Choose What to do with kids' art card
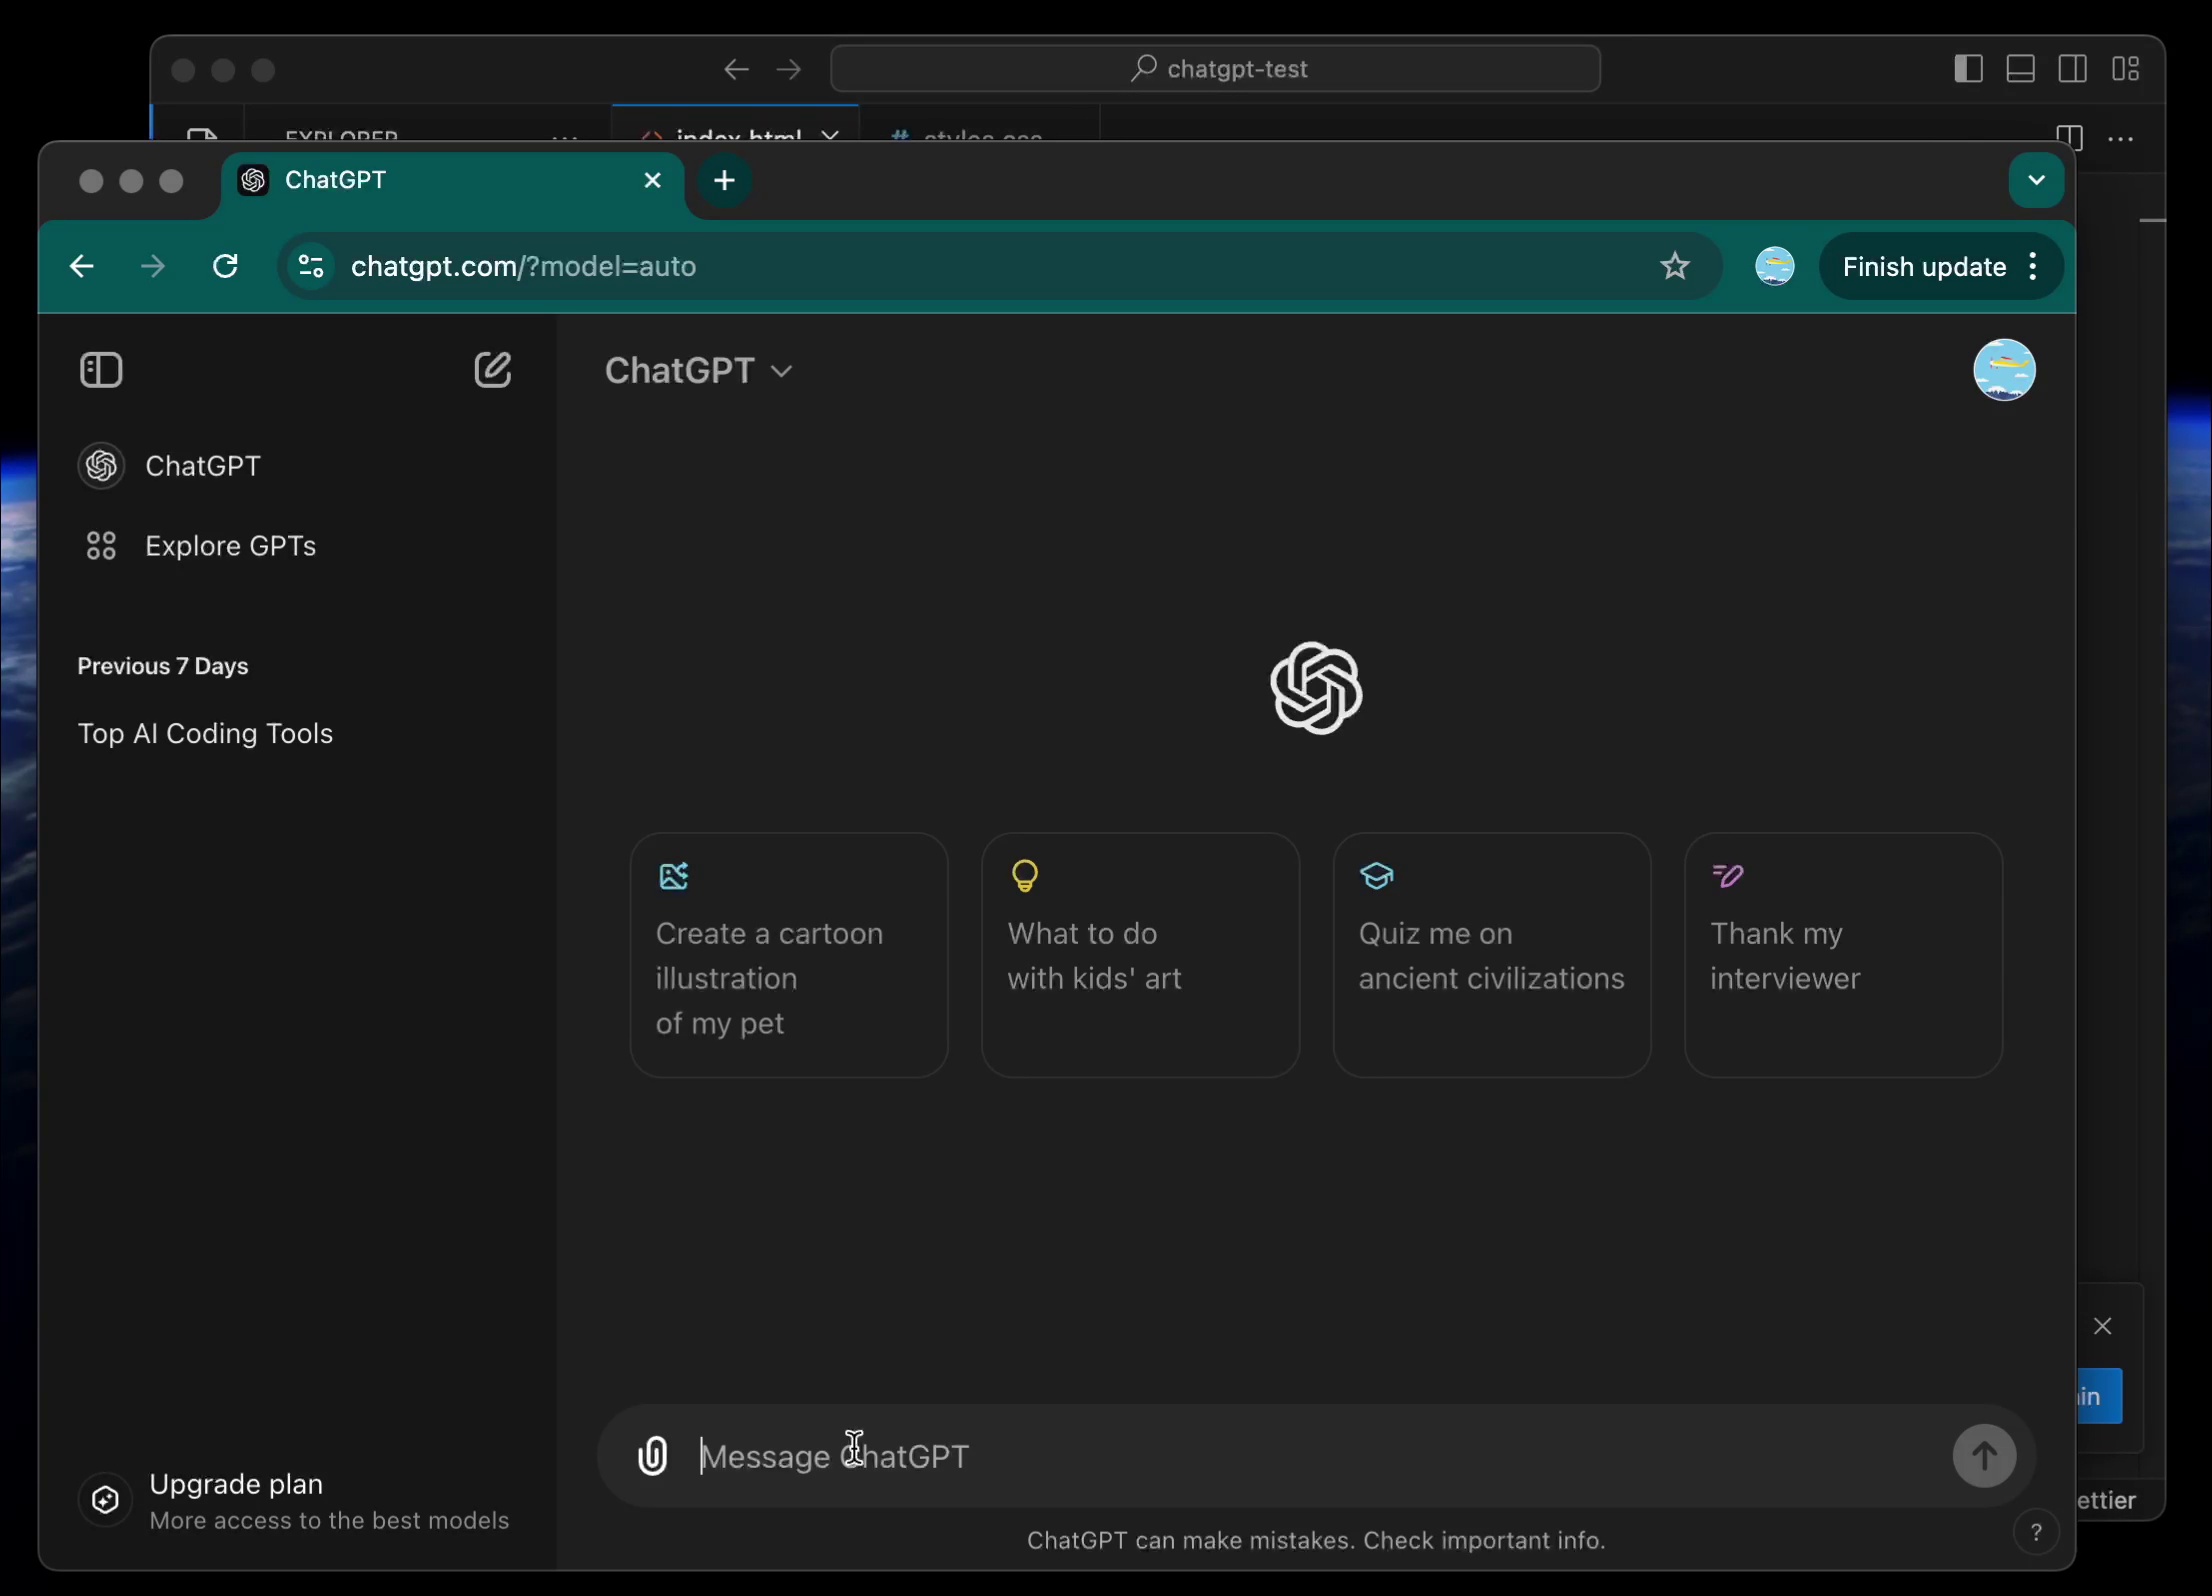Screen dimensions: 2212x1596 1140,955
